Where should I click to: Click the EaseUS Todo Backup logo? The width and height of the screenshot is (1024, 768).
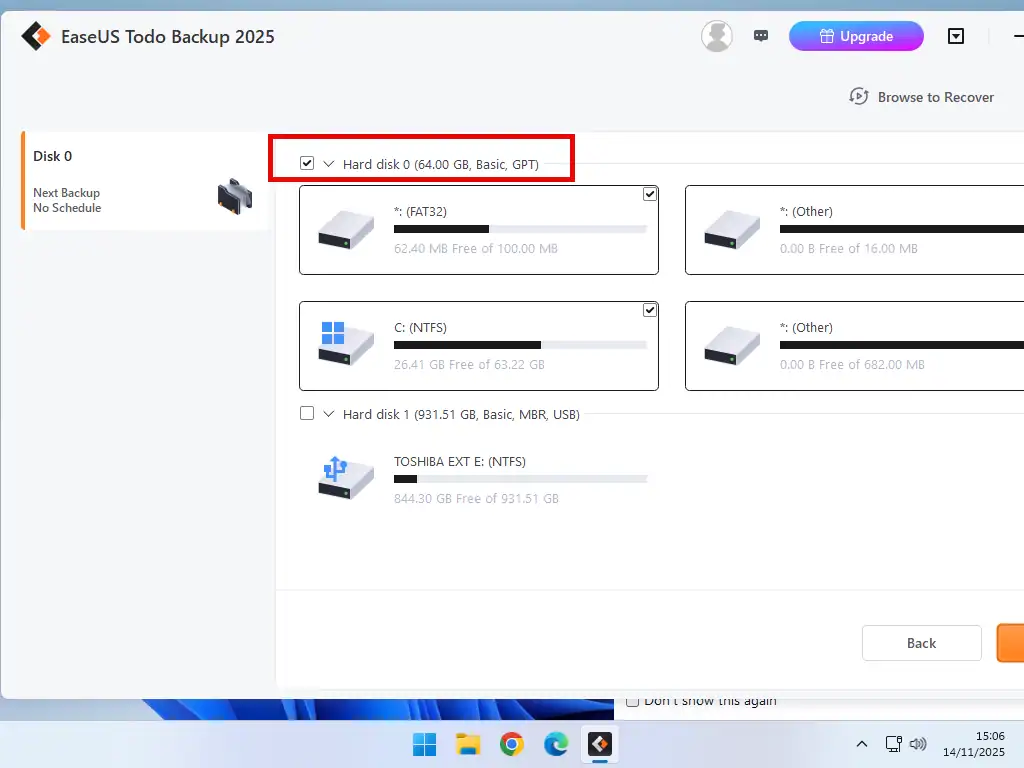tap(36, 35)
